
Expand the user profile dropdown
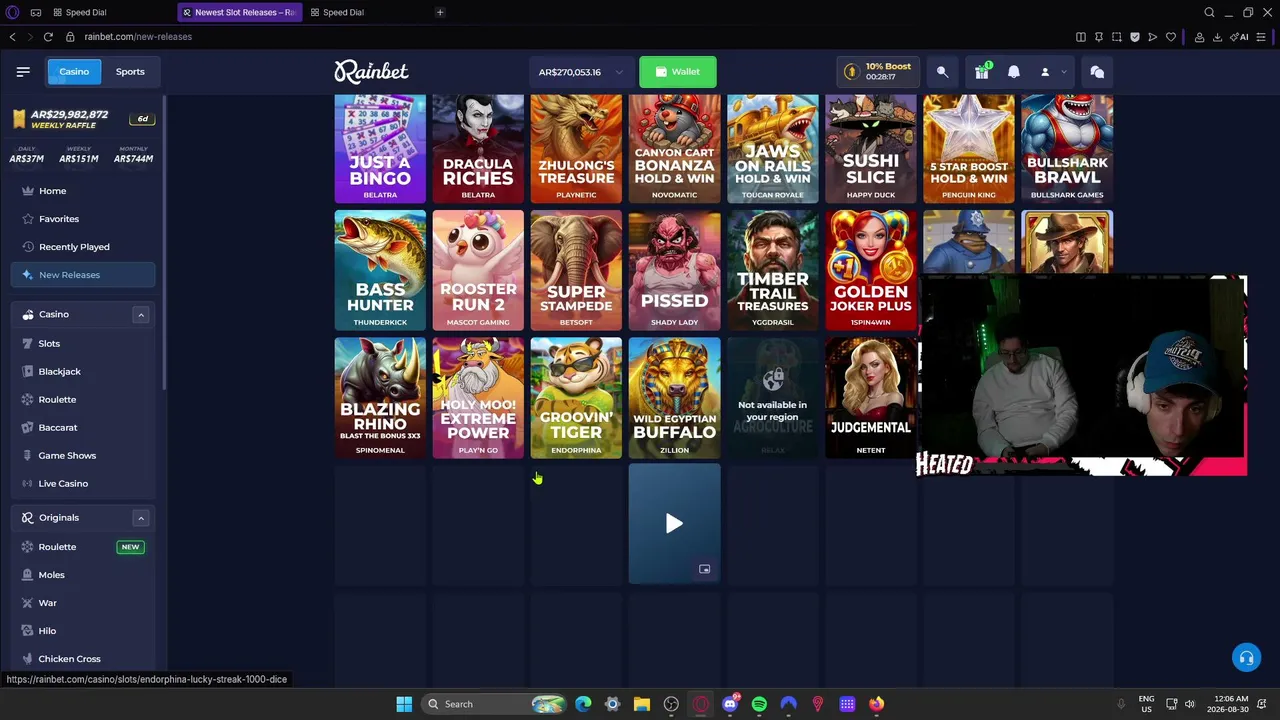pos(1053,72)
